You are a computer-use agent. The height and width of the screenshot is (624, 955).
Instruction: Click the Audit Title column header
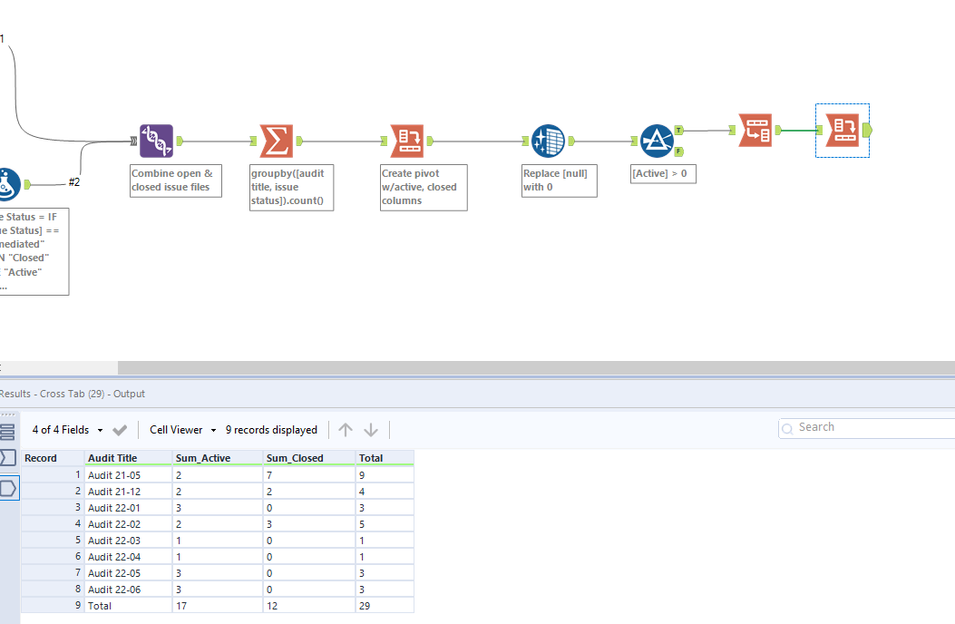129,458
